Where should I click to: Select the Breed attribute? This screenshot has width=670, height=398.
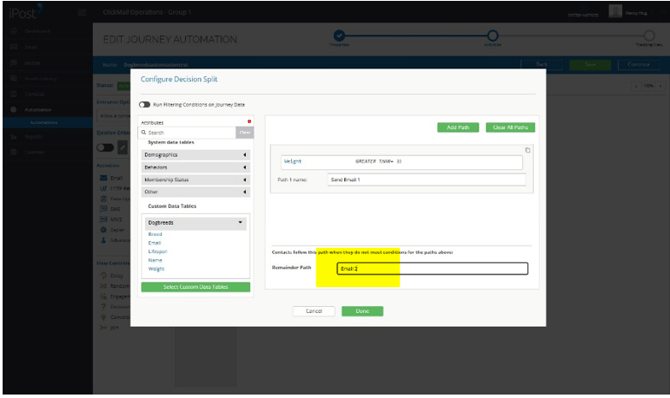point(155,234)
